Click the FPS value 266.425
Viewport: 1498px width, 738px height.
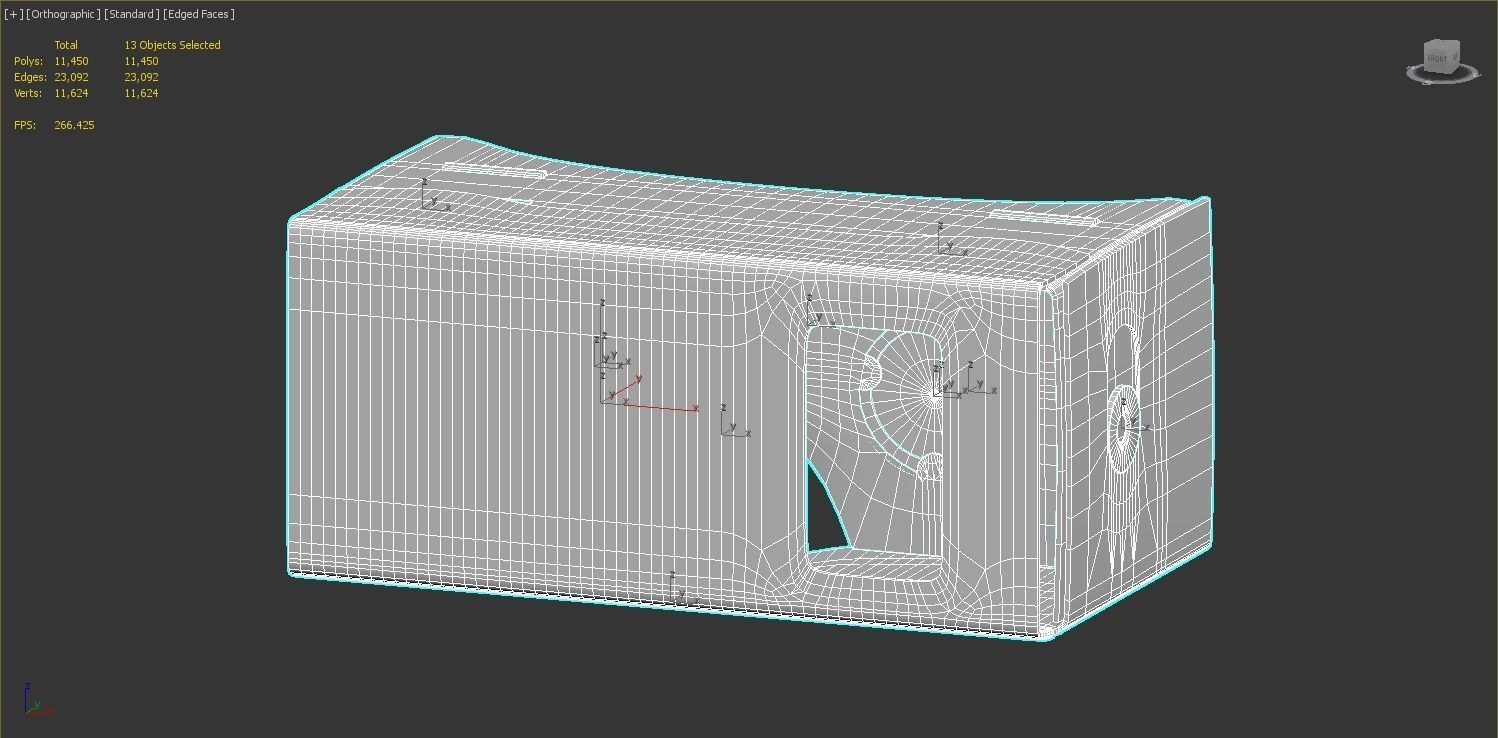[x=74, y=125]
